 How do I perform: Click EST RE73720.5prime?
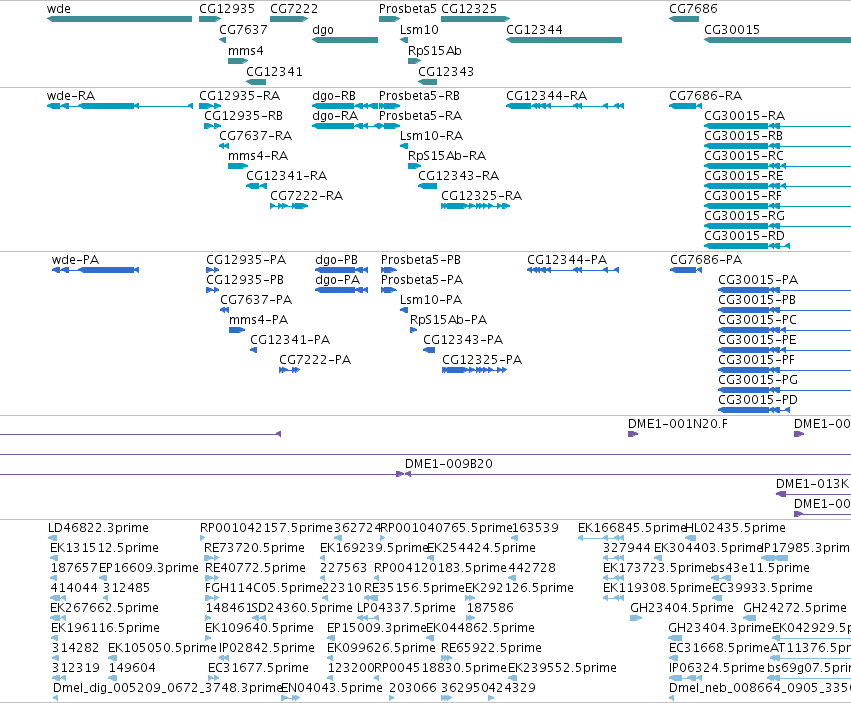[254, 548]
